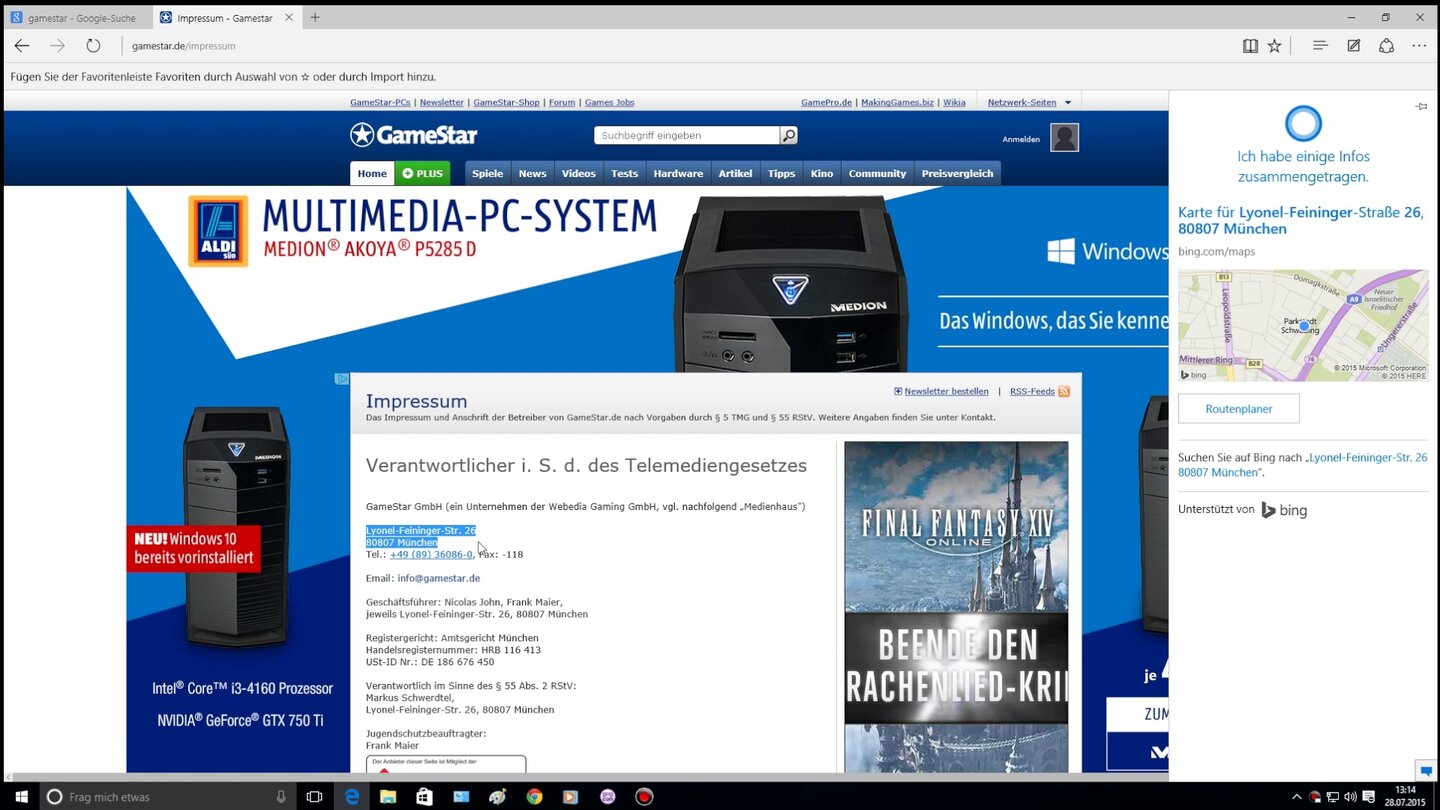Open the Artikel menu item

pos(735,173)
